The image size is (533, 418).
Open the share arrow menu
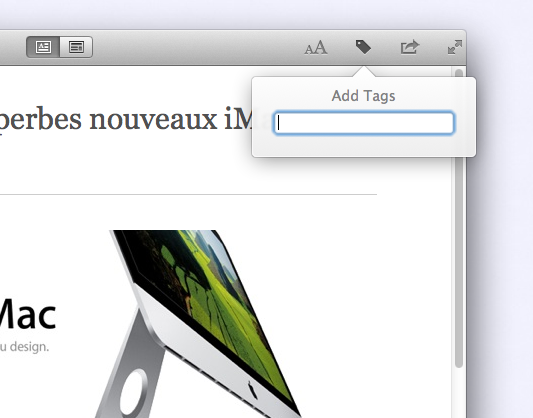point(410,47)
